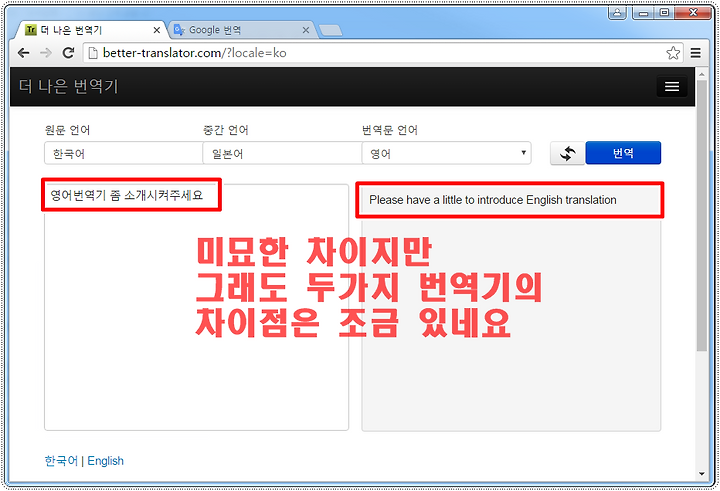Image resolution: width=720 pixels, height=491 pixels.
Task: Open a new tab
Action: (330, 30)
